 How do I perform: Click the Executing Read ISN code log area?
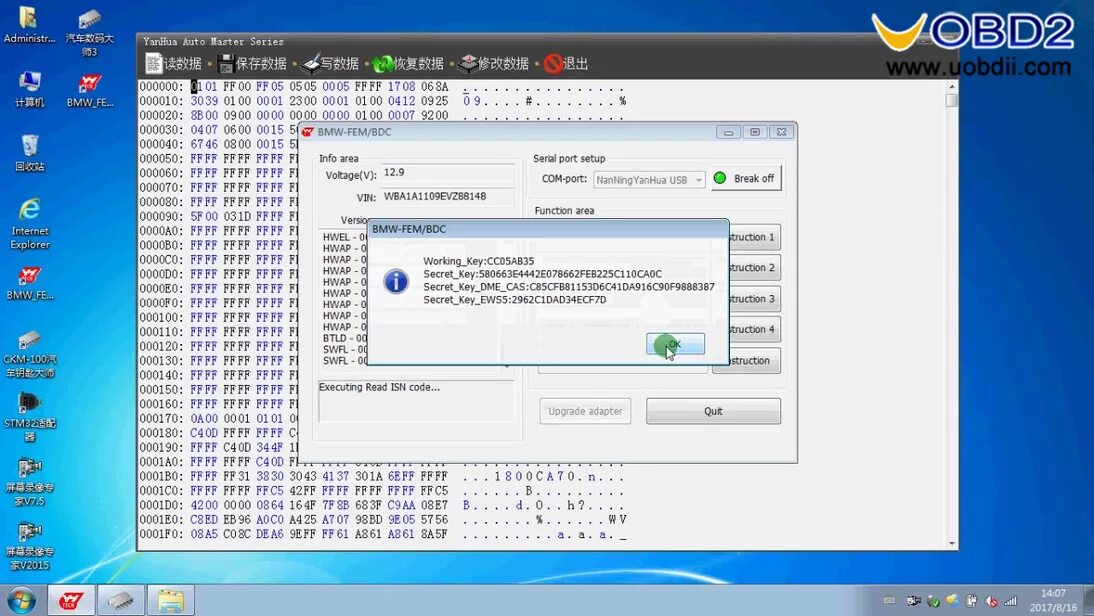pyautogui.click(x=416, y=400)
